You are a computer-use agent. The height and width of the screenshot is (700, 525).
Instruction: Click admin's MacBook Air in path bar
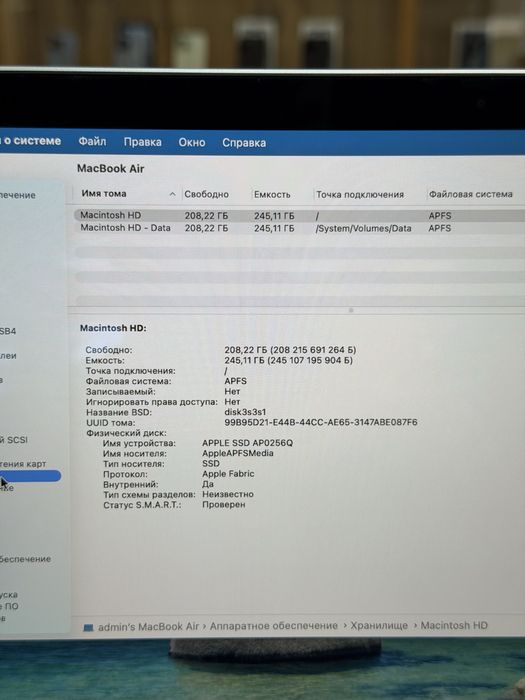coord(148,626)
